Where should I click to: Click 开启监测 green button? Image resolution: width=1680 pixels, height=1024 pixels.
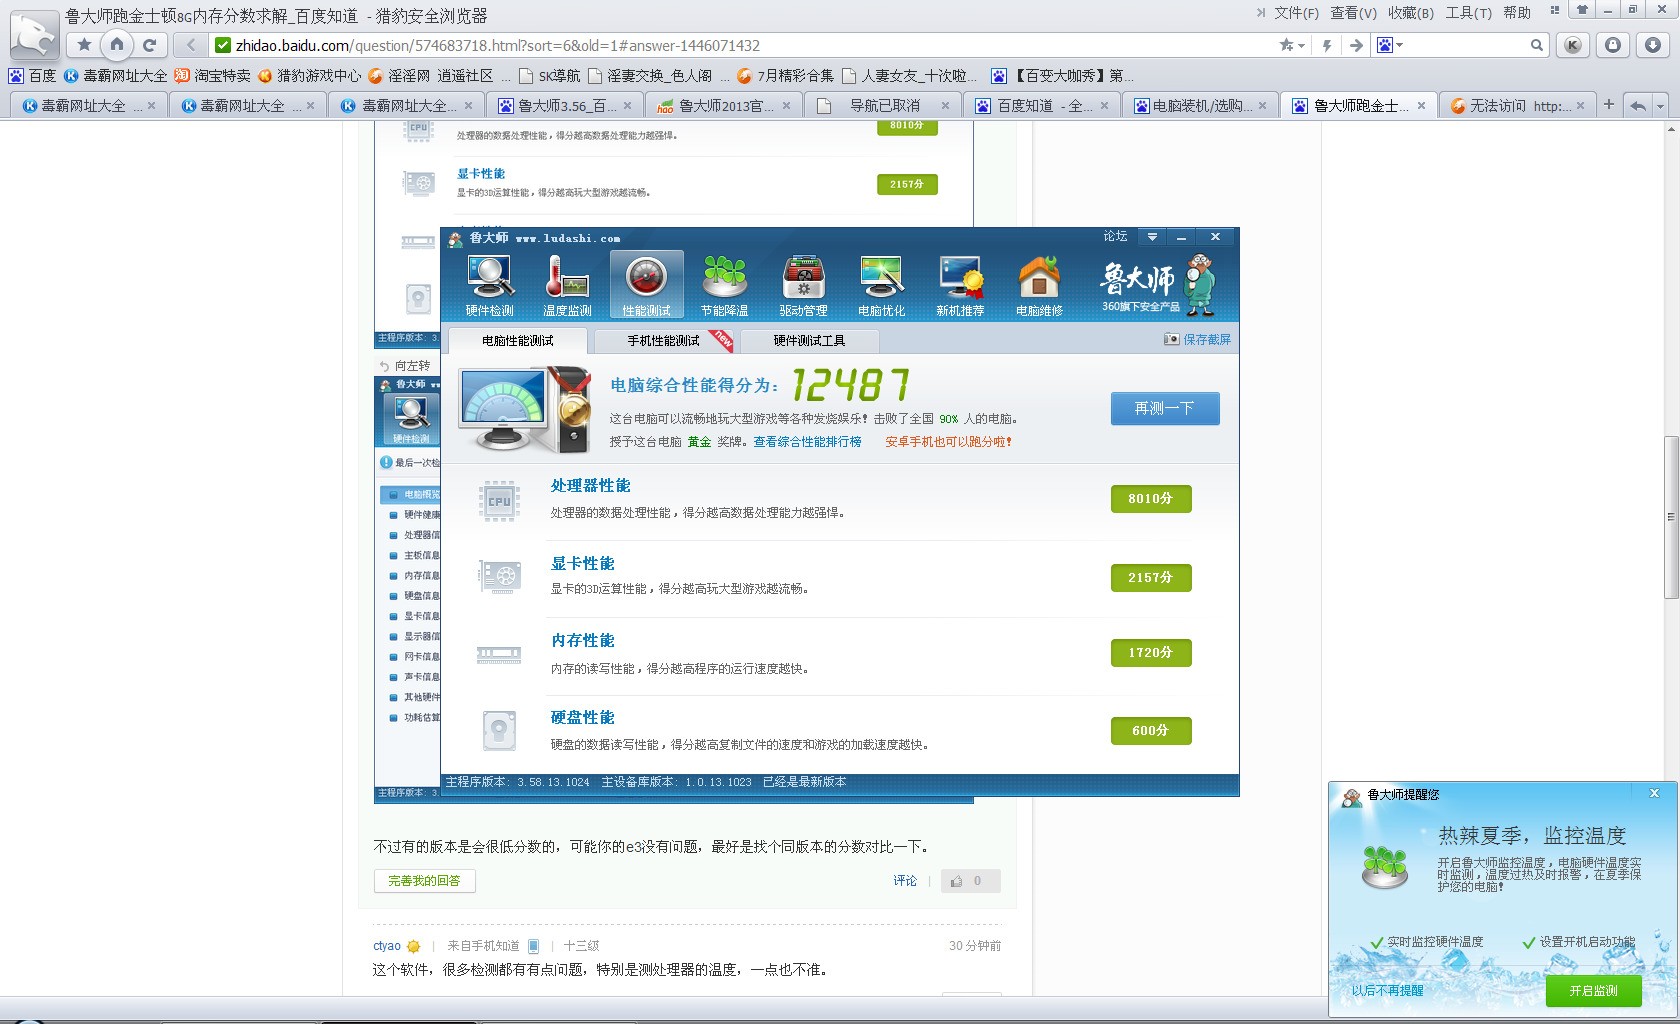point(1593,990)
